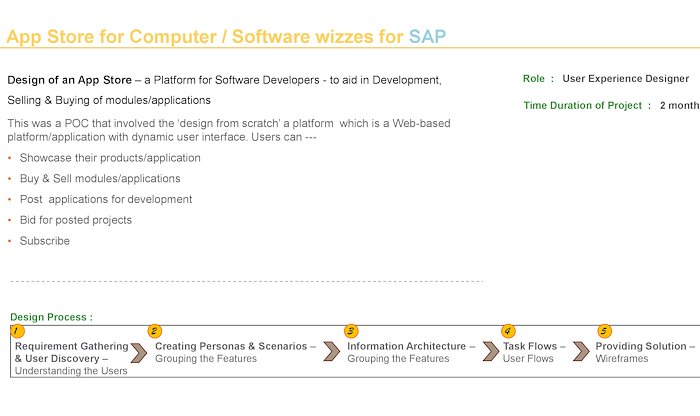700x416 pixels.
Task: Click the 'Subscribe' bullet
Action: point(45,241)
